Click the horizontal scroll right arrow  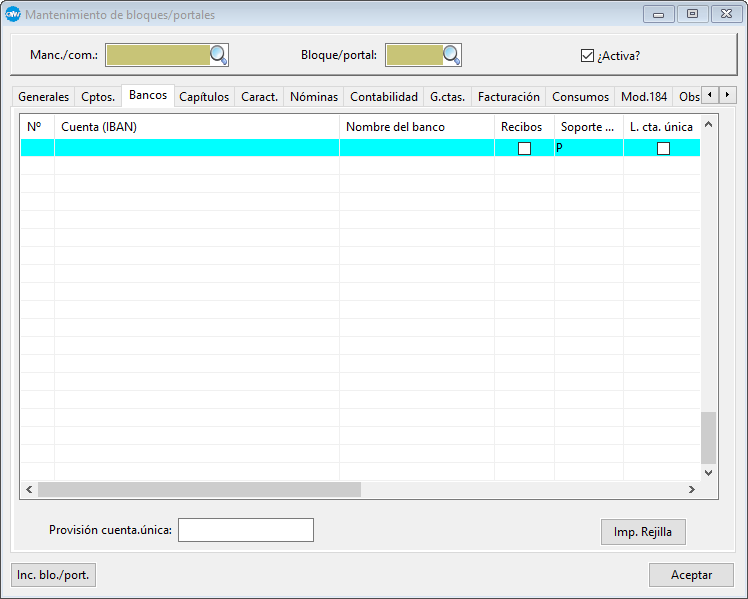(690, 490)
